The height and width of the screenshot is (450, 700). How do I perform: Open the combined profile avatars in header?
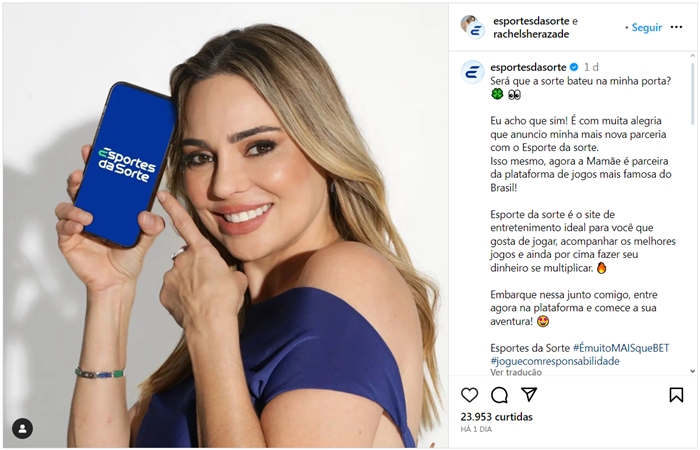pyautogui.click(x=473, y=27)
